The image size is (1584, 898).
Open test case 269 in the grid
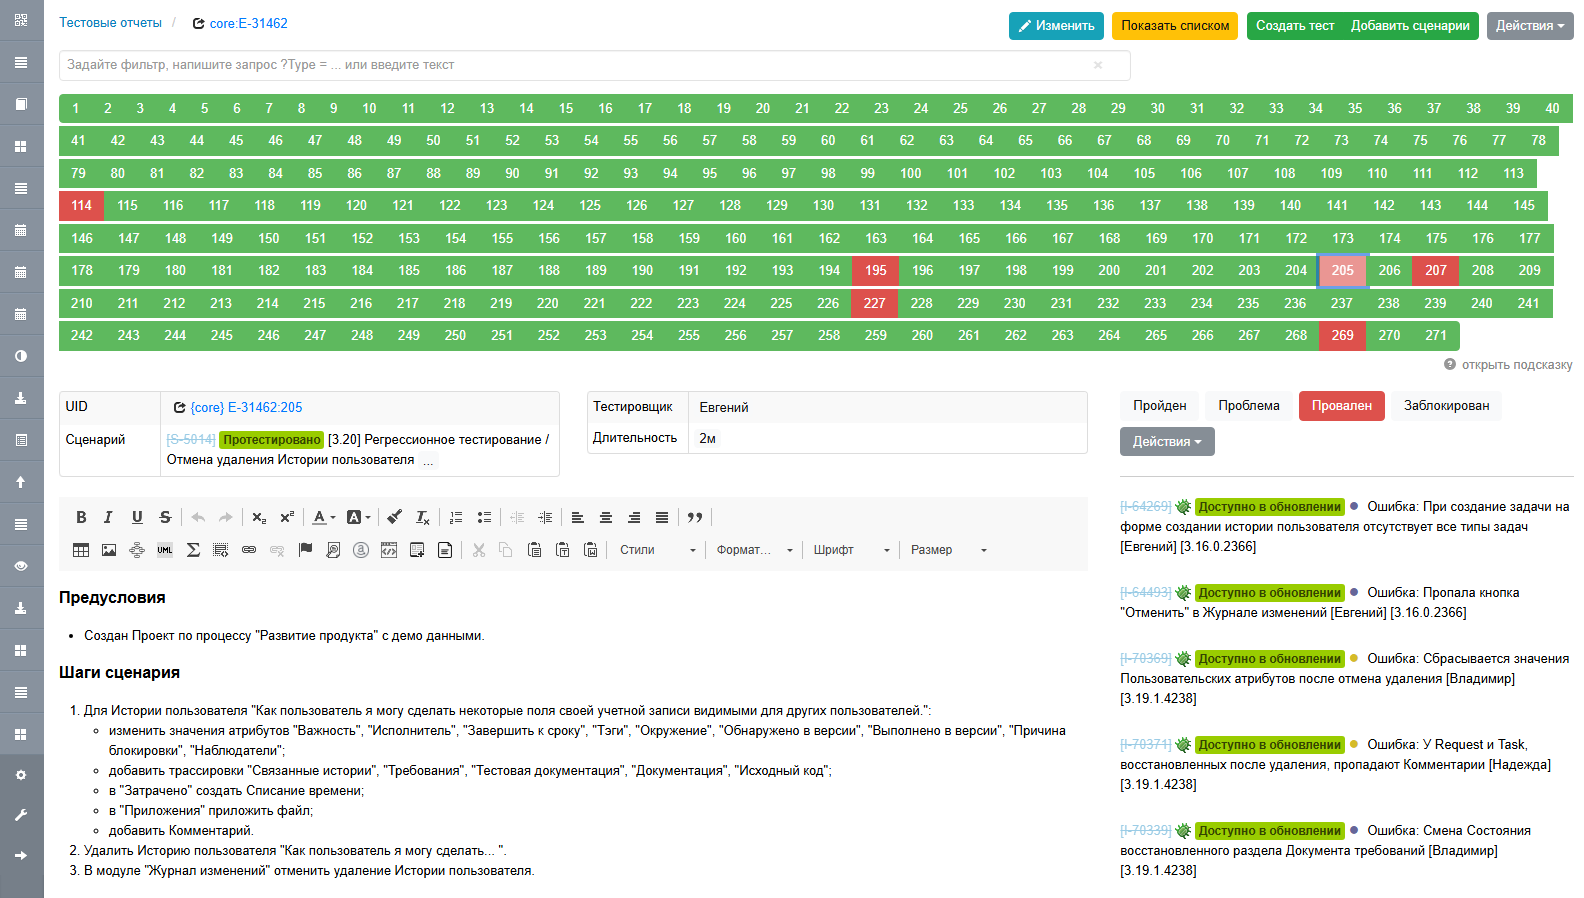tap(1342, 336)
